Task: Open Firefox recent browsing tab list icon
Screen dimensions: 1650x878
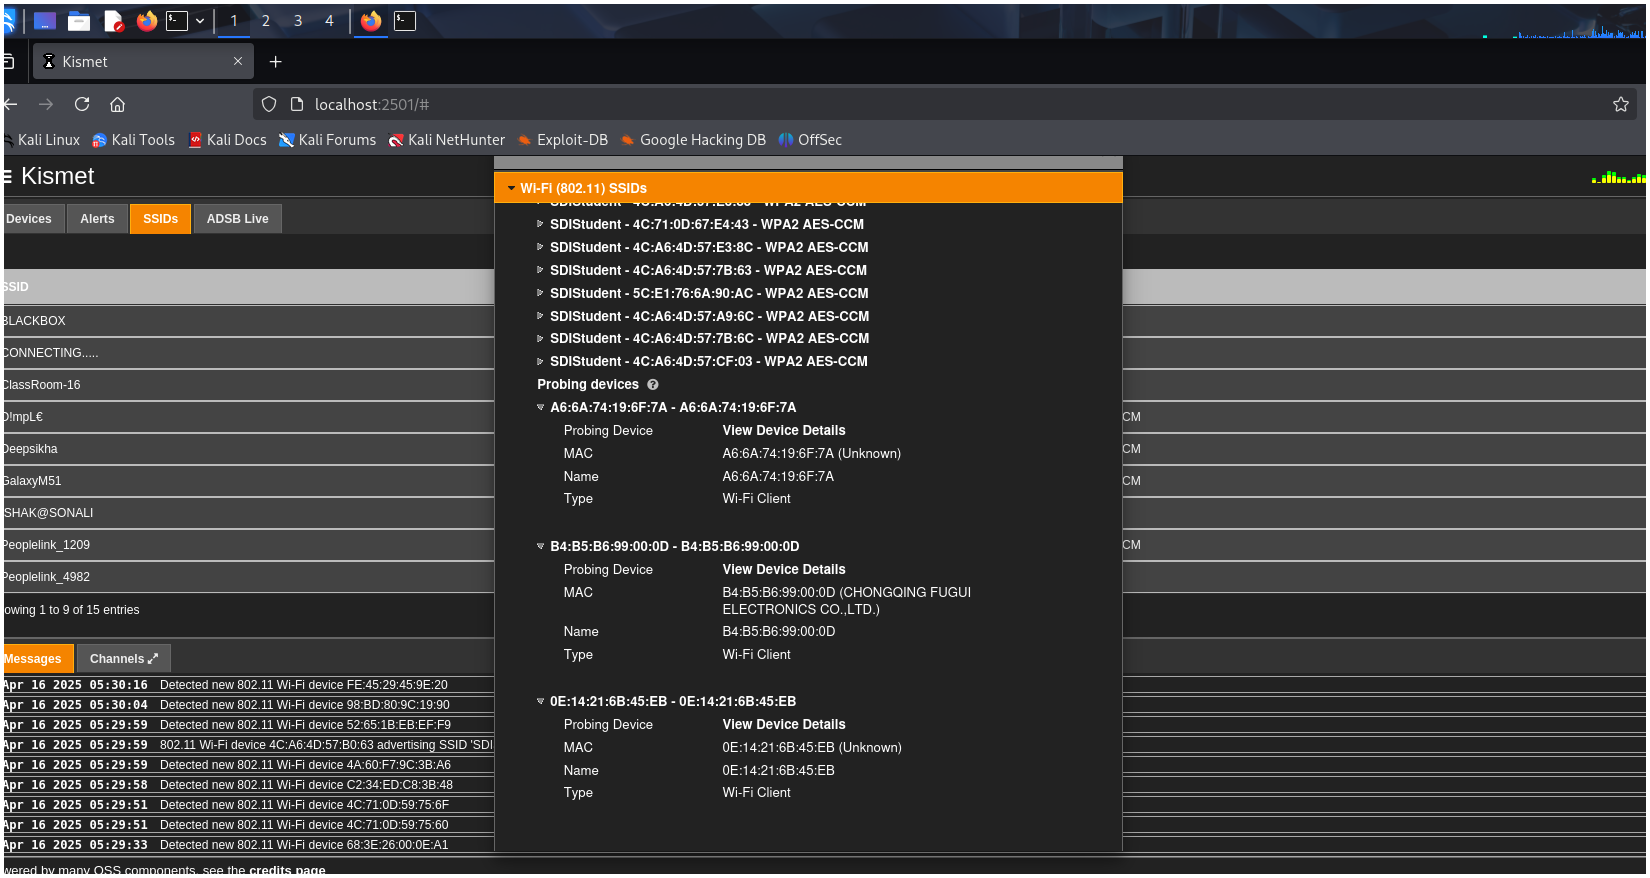Action: [8, 62]
